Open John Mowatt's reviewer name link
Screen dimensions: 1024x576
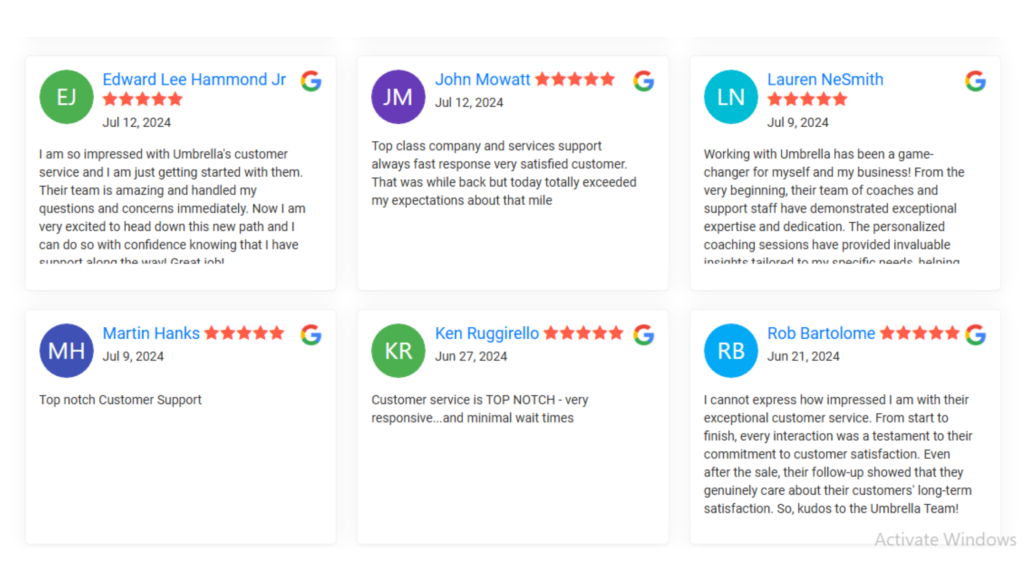coord(483,80)
